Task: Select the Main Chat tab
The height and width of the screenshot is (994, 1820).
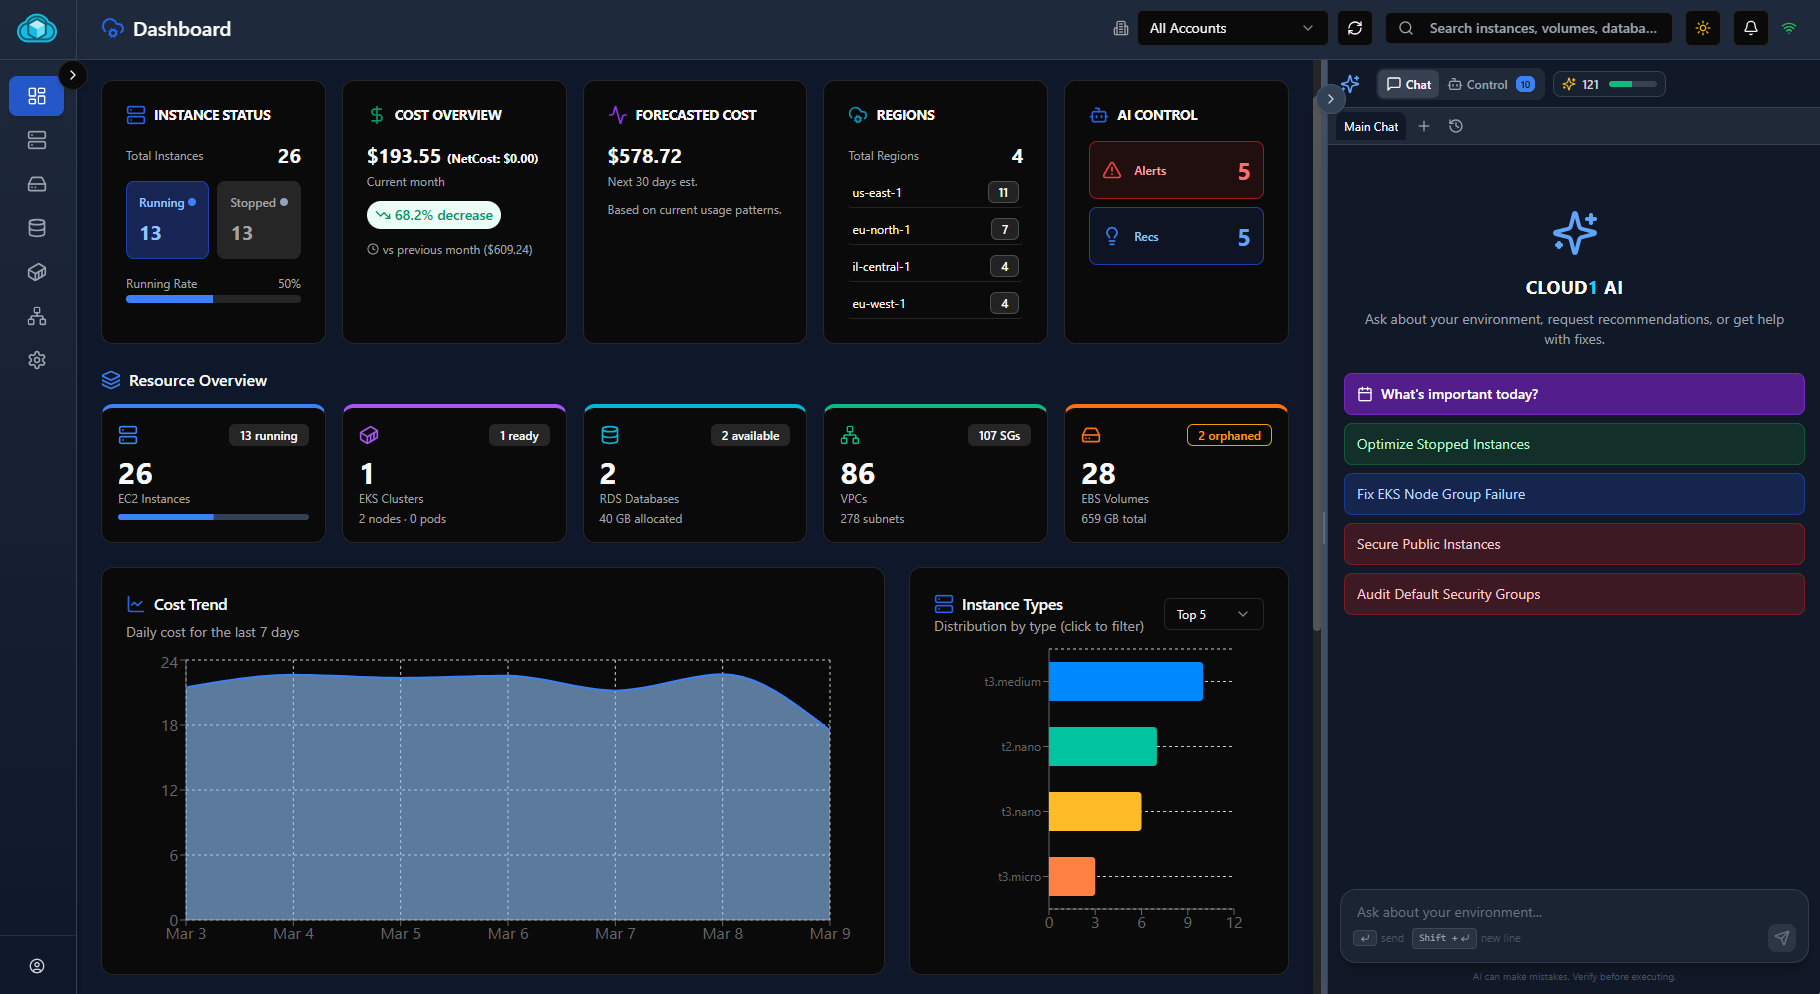Action: click(x=1370, y=126)
